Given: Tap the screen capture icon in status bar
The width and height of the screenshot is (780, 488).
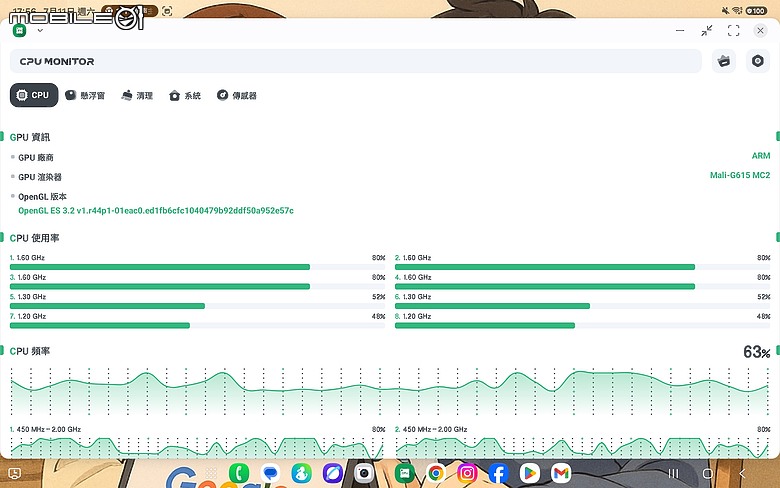Looking at the screenshot, I should coord(167,11).
